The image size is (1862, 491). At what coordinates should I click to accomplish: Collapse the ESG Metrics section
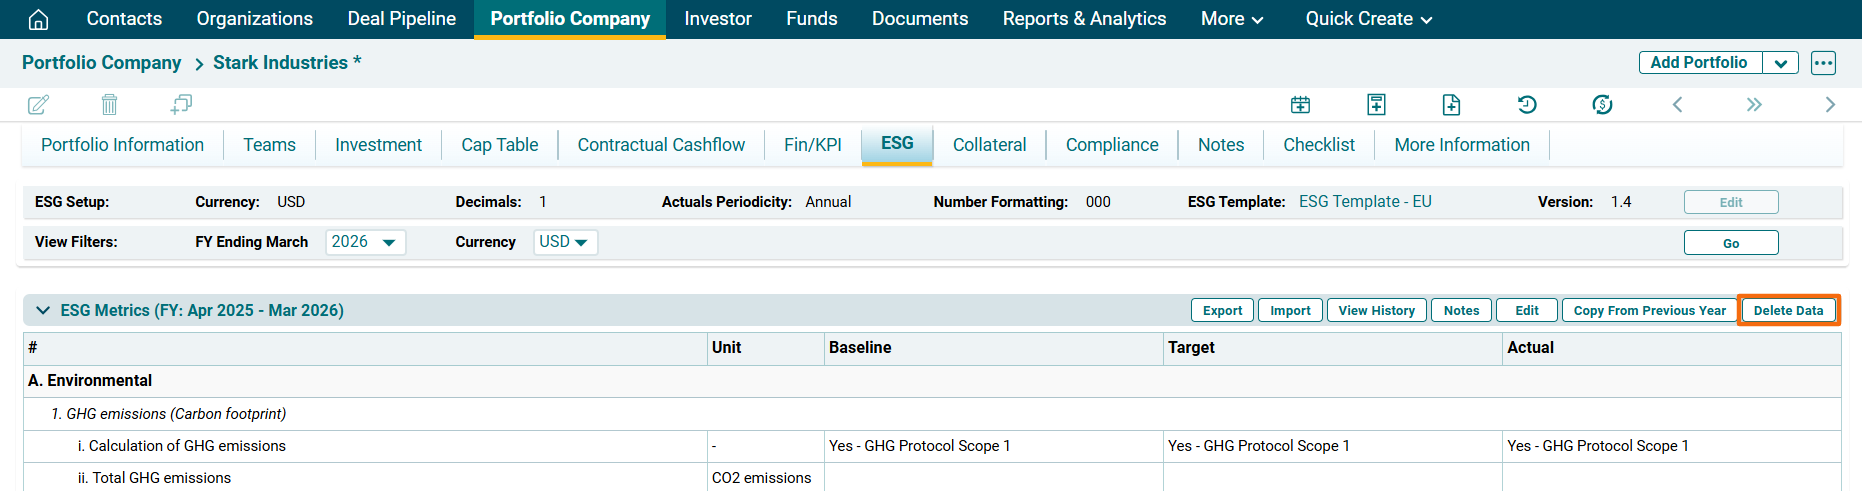(x=43, y=310)
